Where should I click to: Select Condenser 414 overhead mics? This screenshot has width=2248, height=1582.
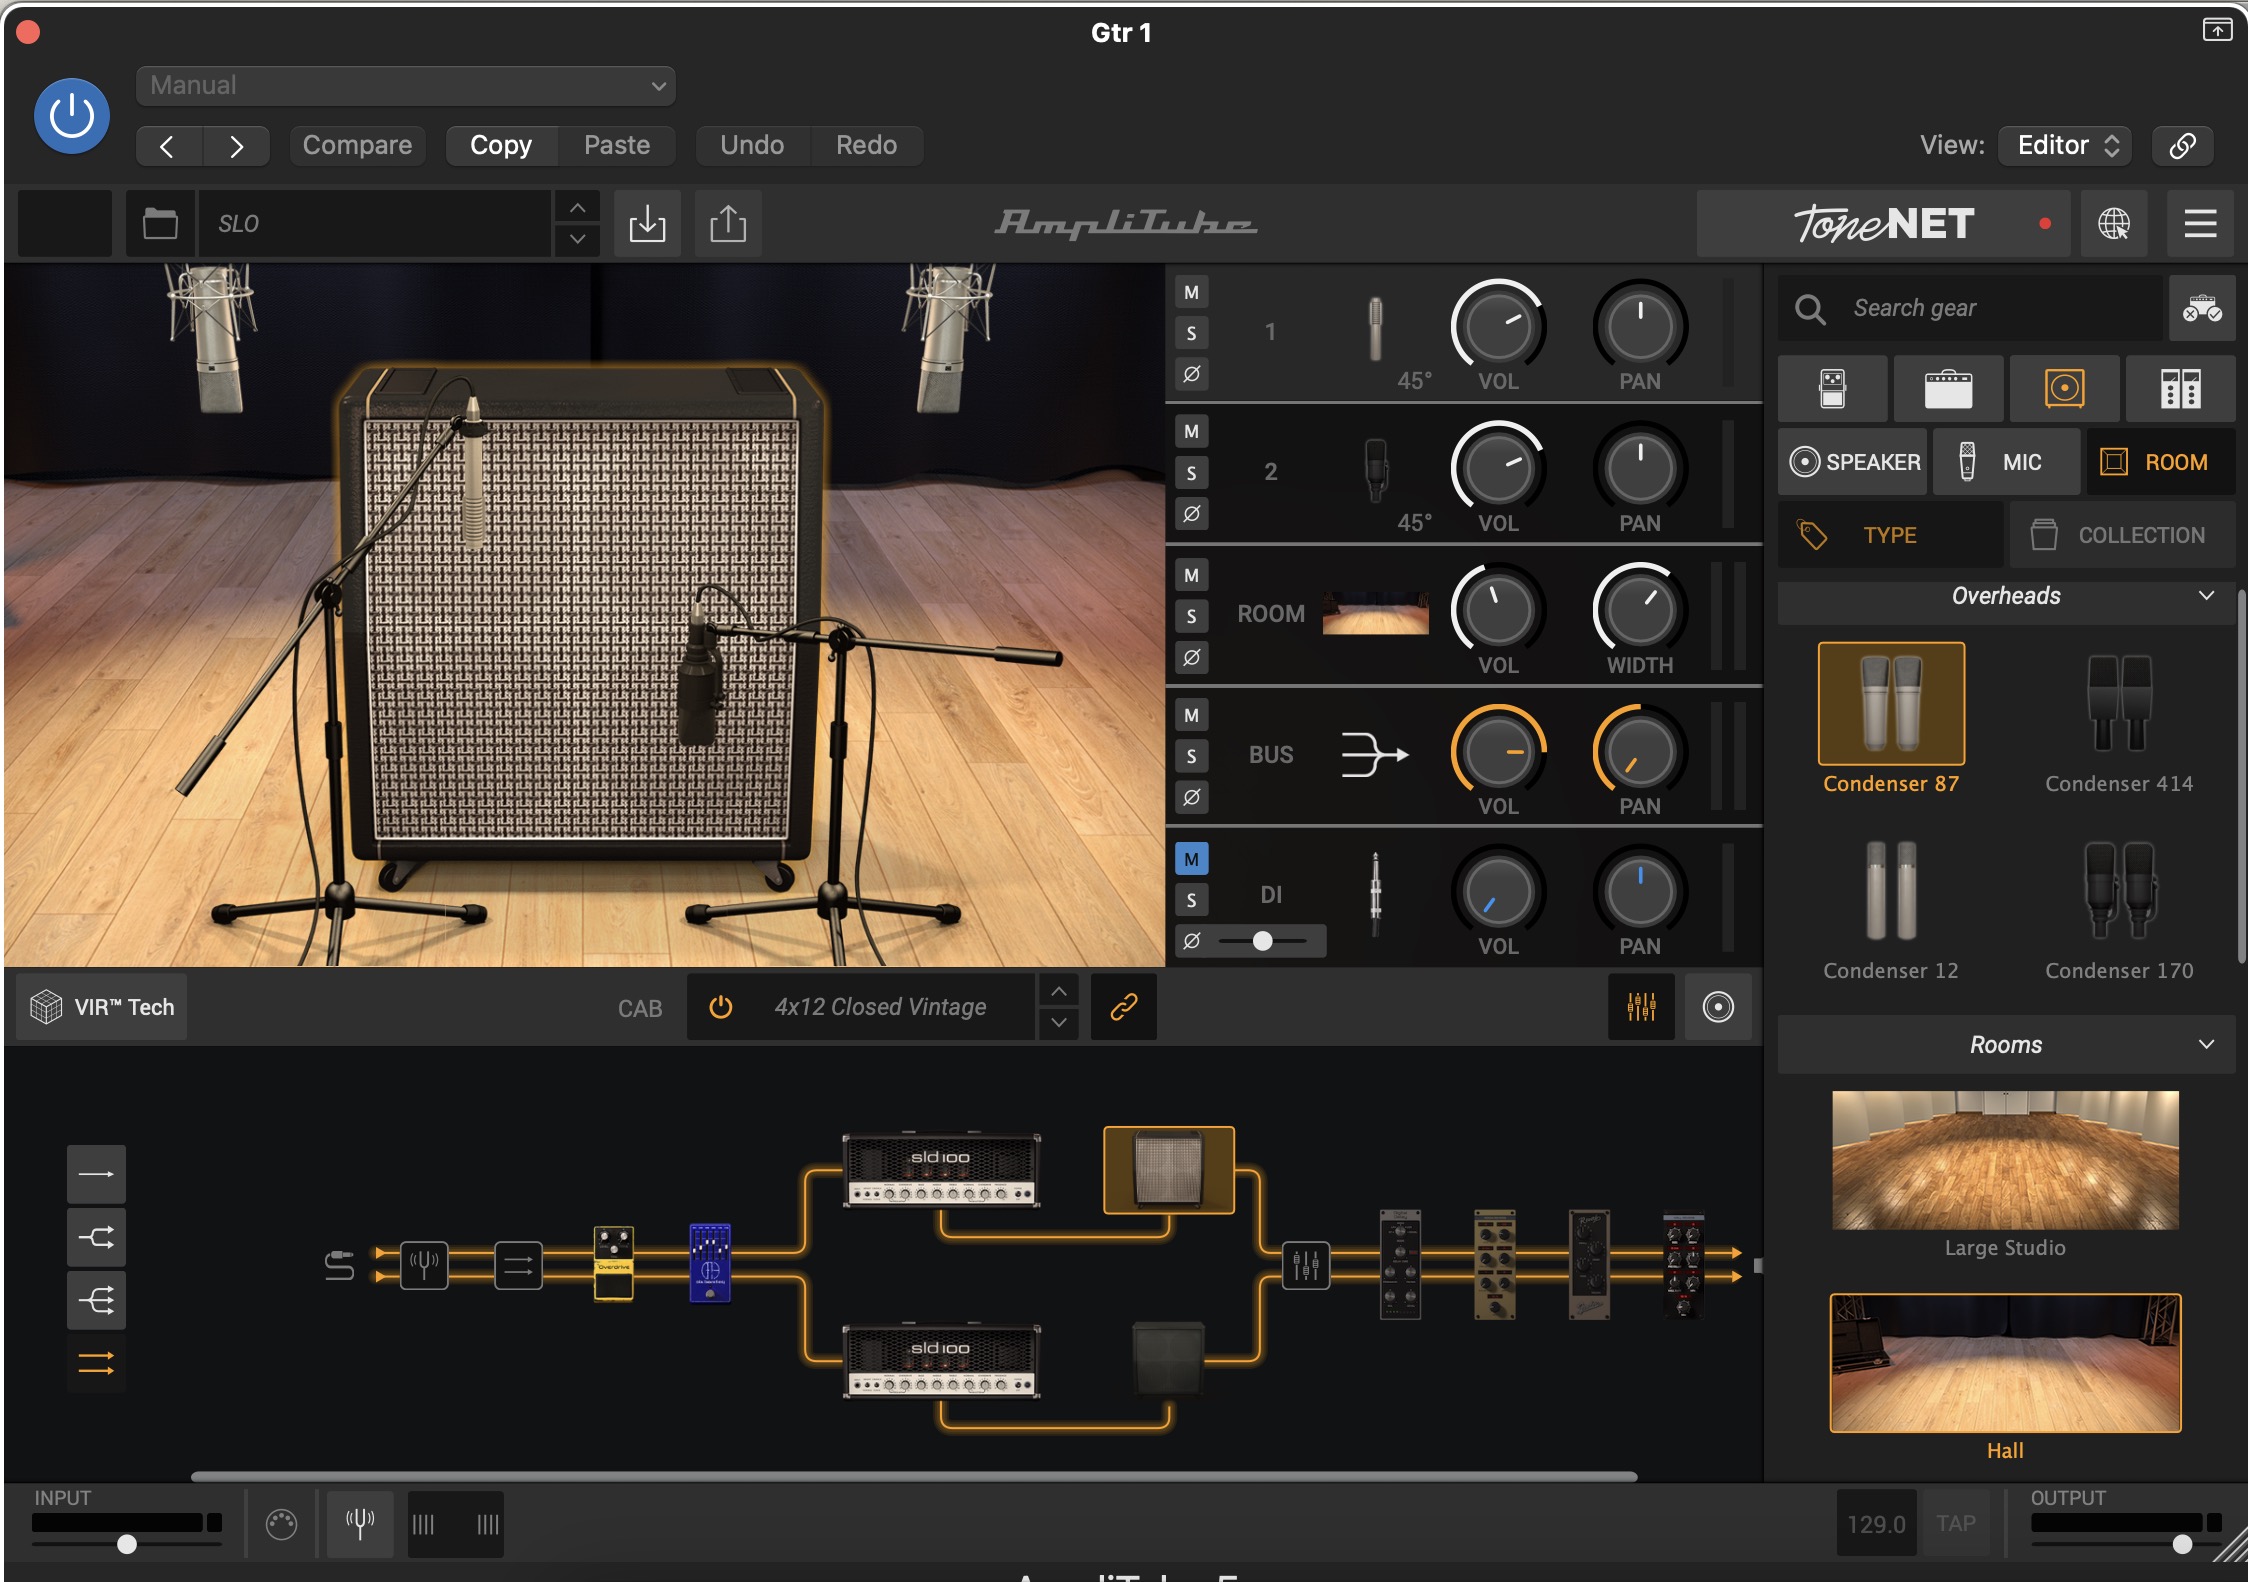click(2119, 719)
